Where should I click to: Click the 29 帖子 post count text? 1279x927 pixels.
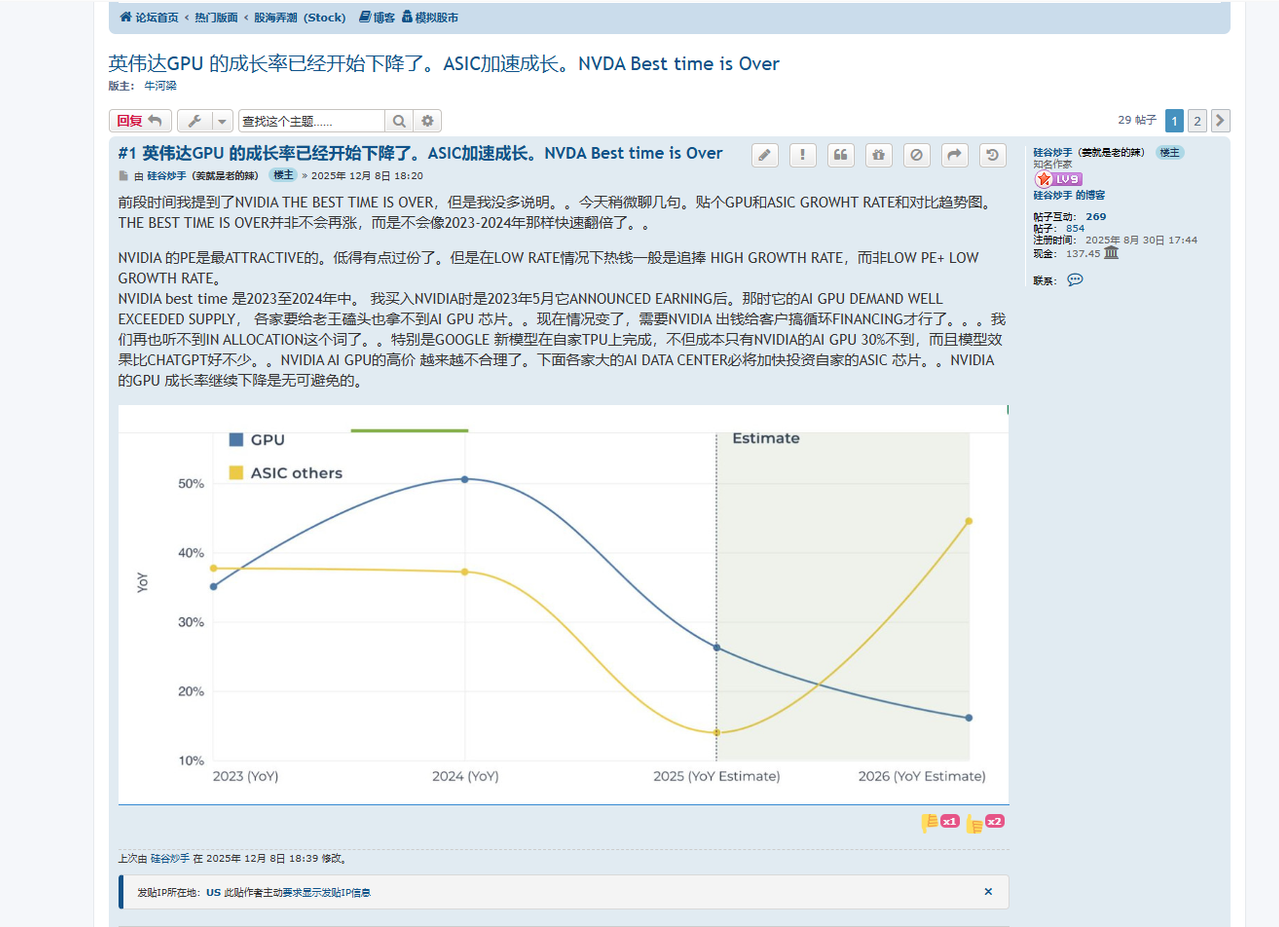1137,120
